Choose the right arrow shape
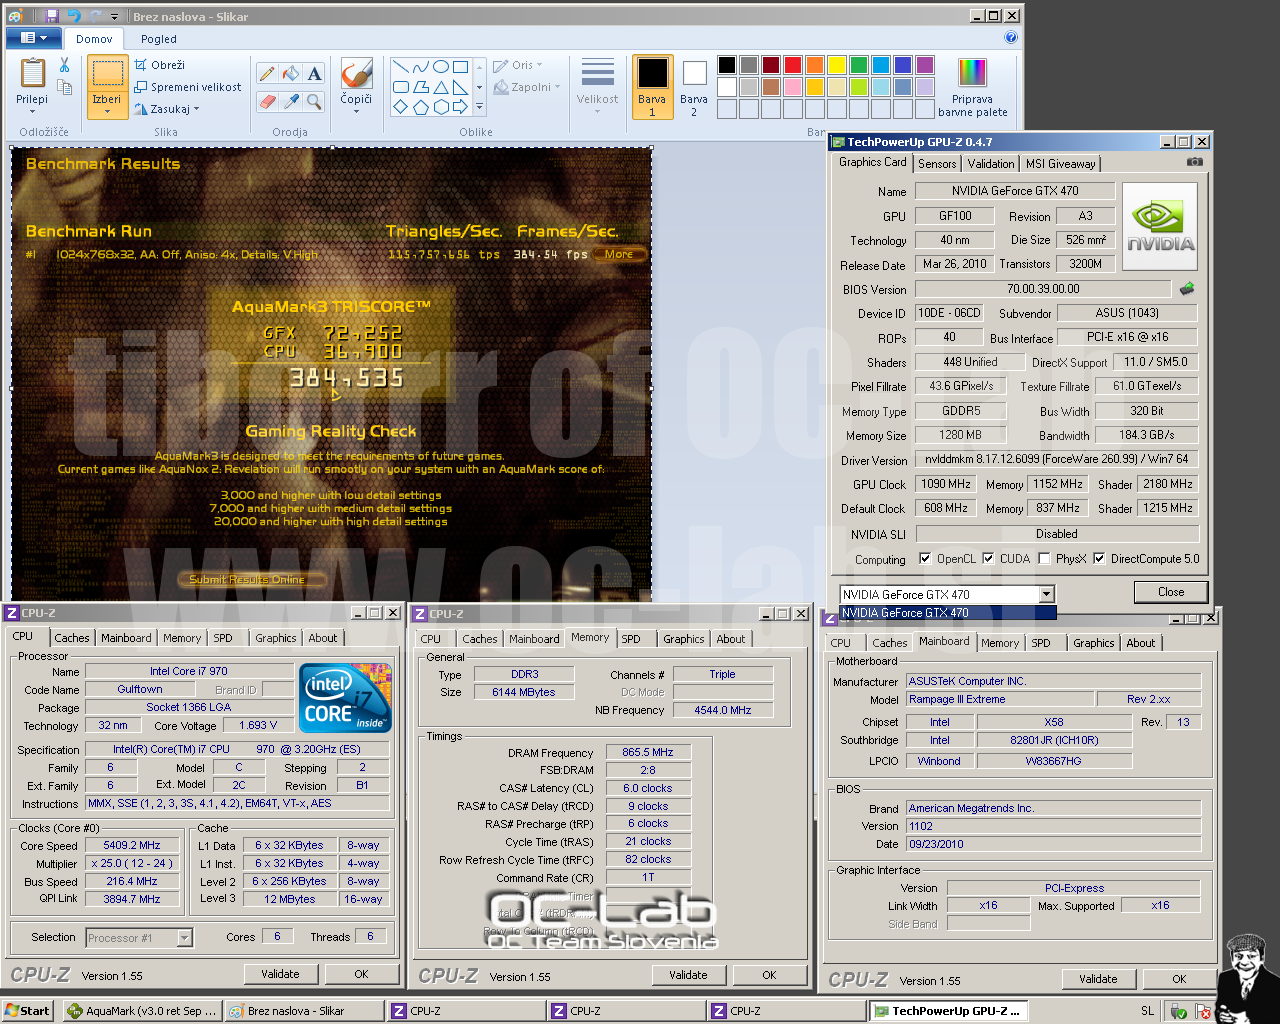 (x=460, y=107)
